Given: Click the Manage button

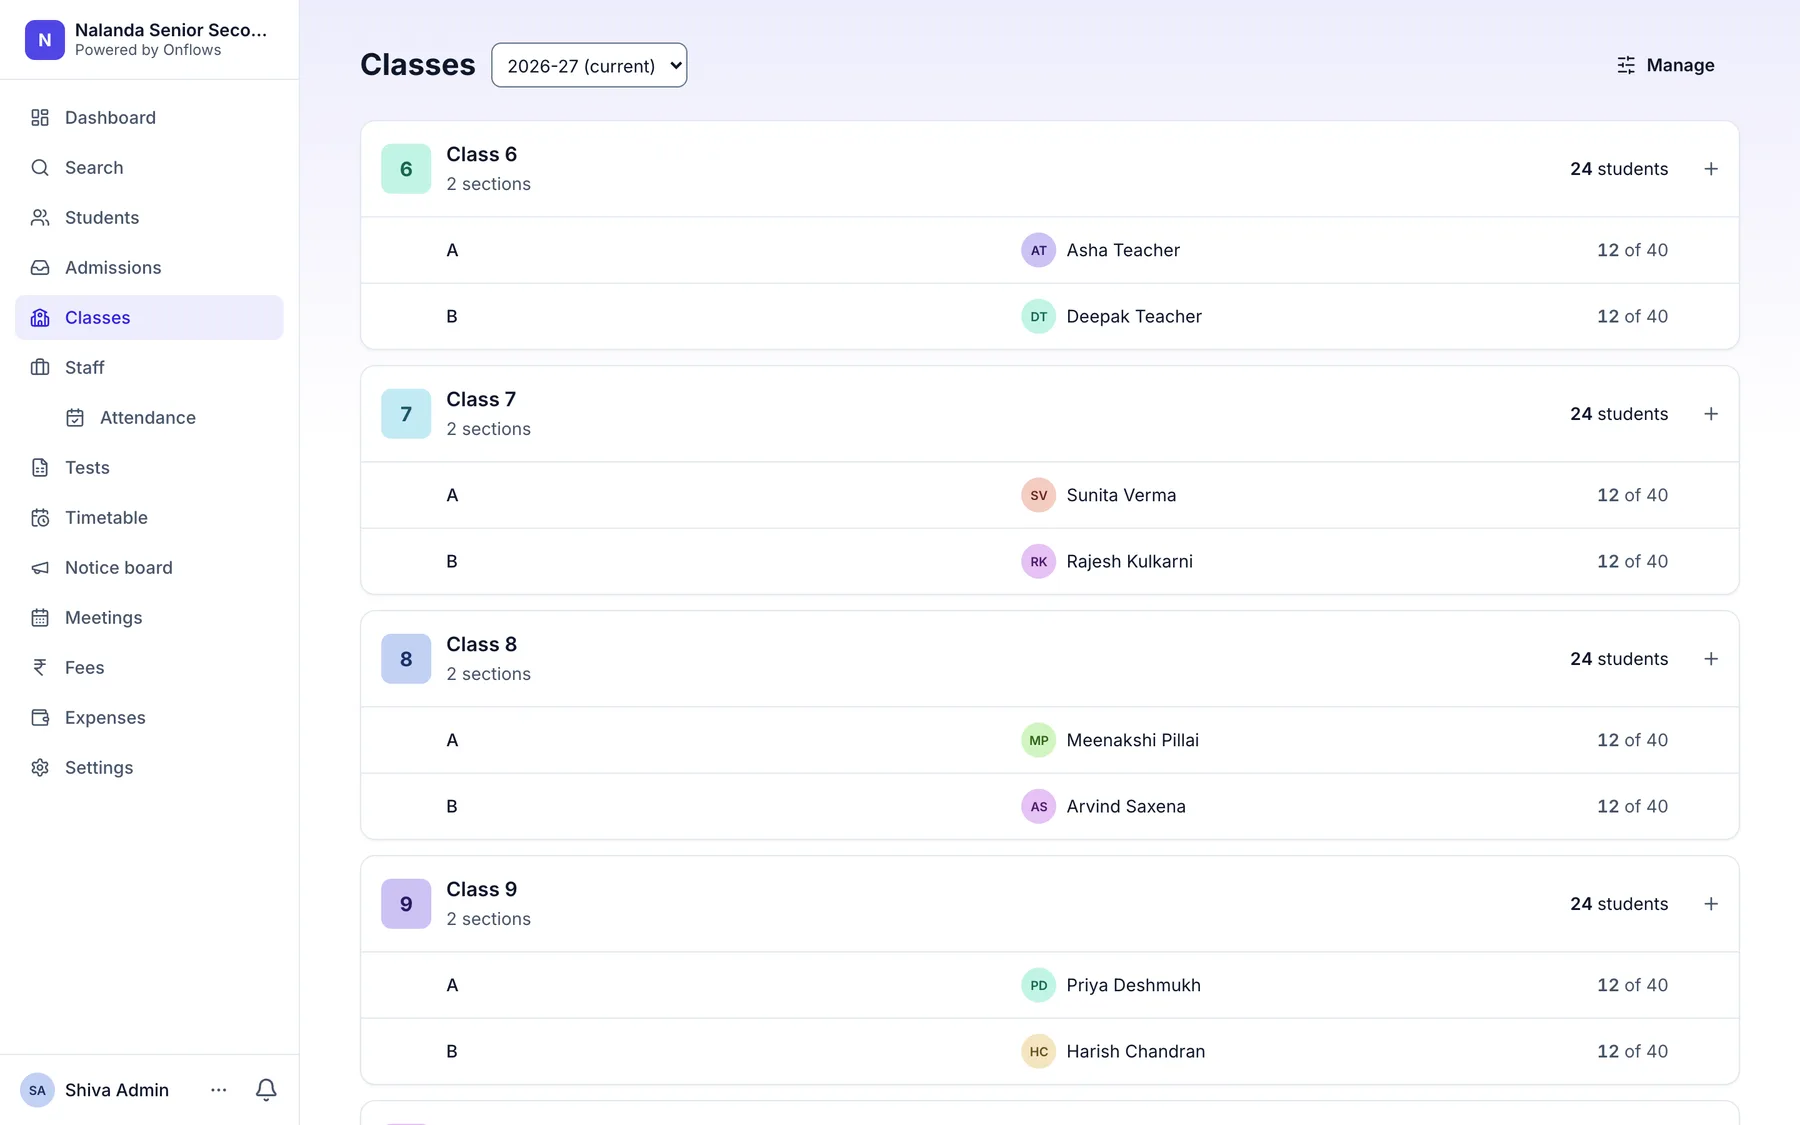Looking at the screenshot, I should (x=1665, y=65).
